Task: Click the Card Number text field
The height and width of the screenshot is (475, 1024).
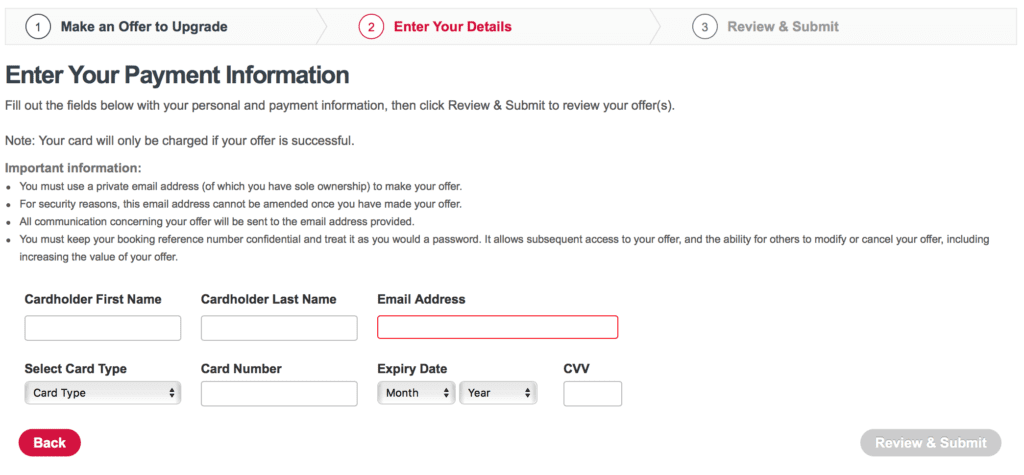Action: pos(279,393)
